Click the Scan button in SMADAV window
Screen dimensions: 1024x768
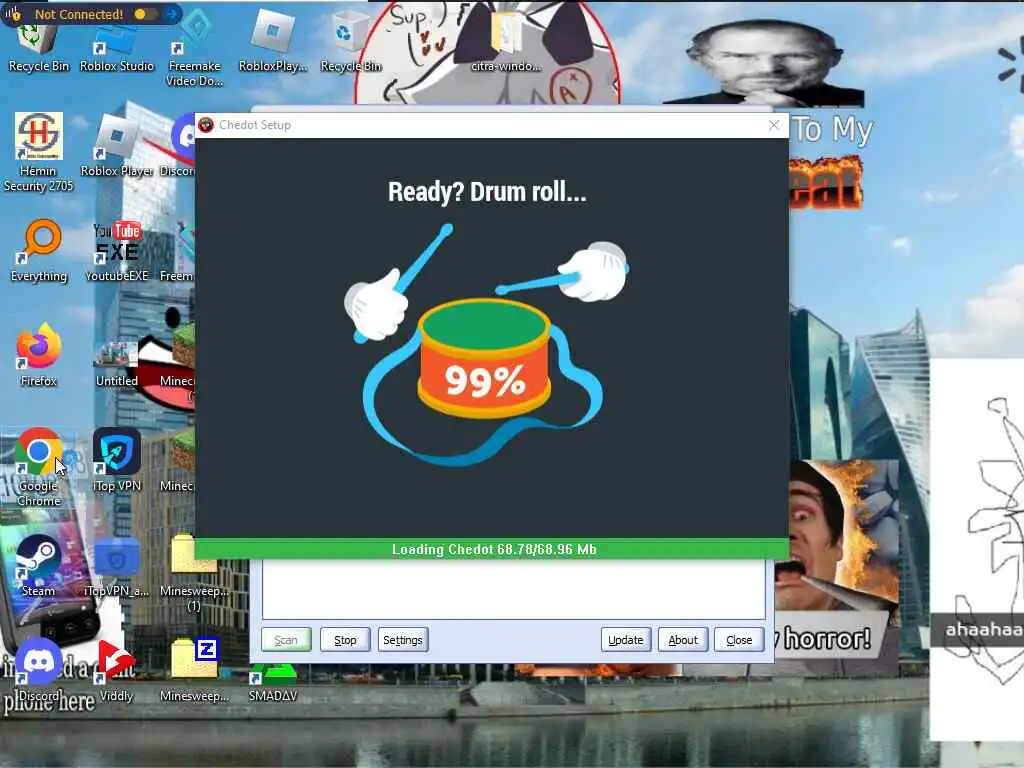pos(286,640)
